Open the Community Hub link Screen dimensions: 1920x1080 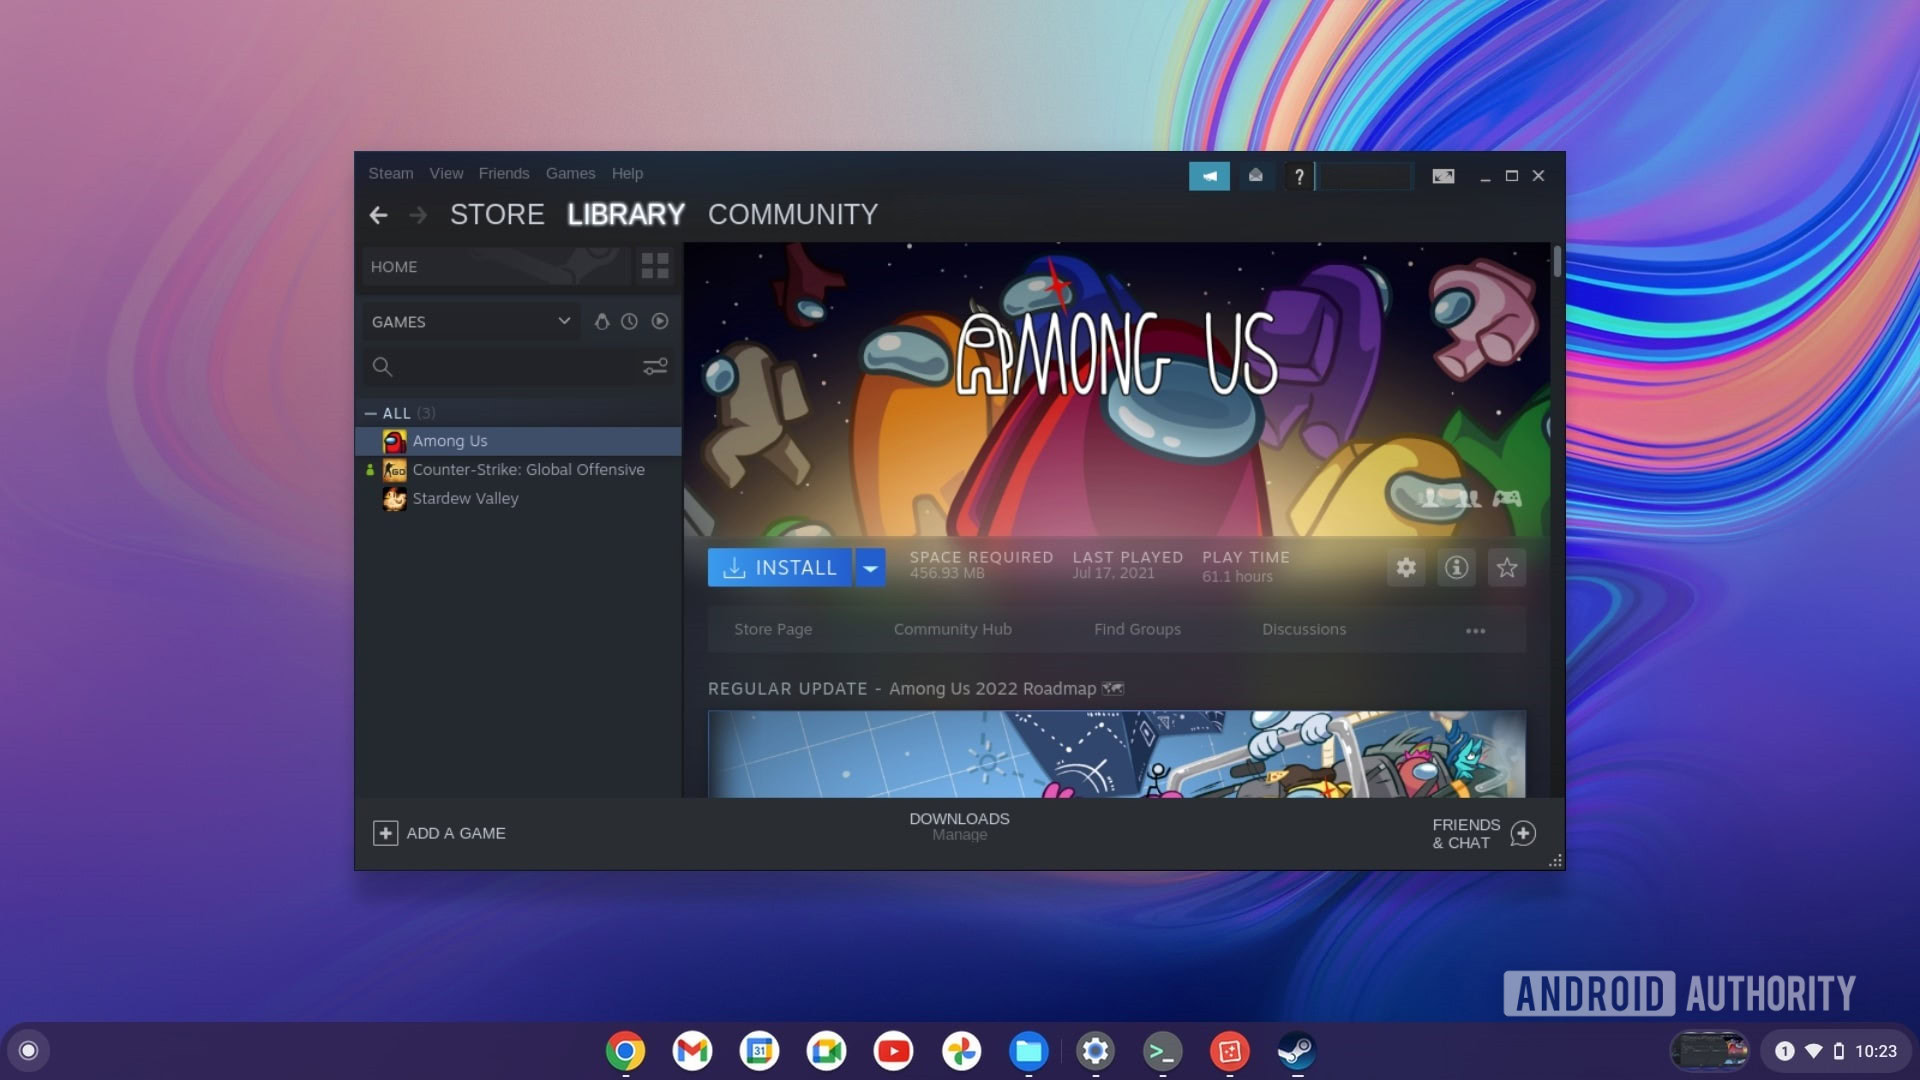coord(952,629)
